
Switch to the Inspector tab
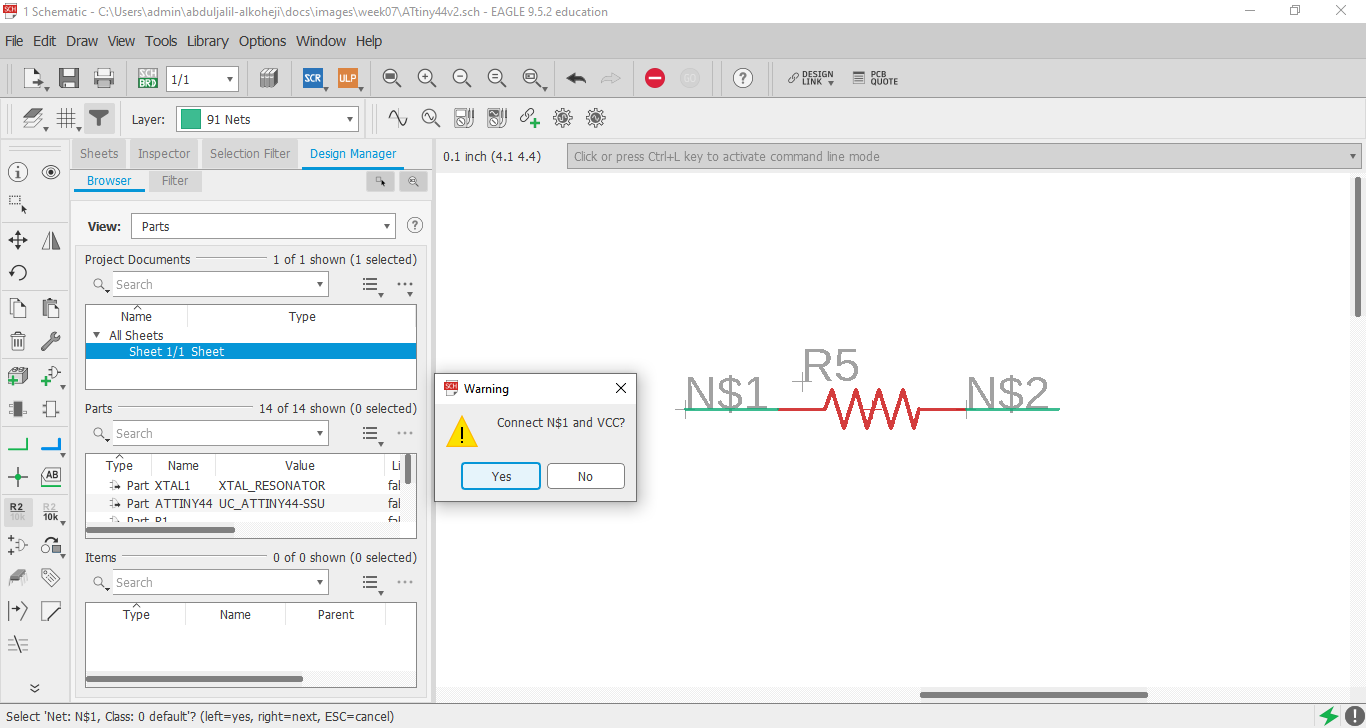tap(164, 154)
